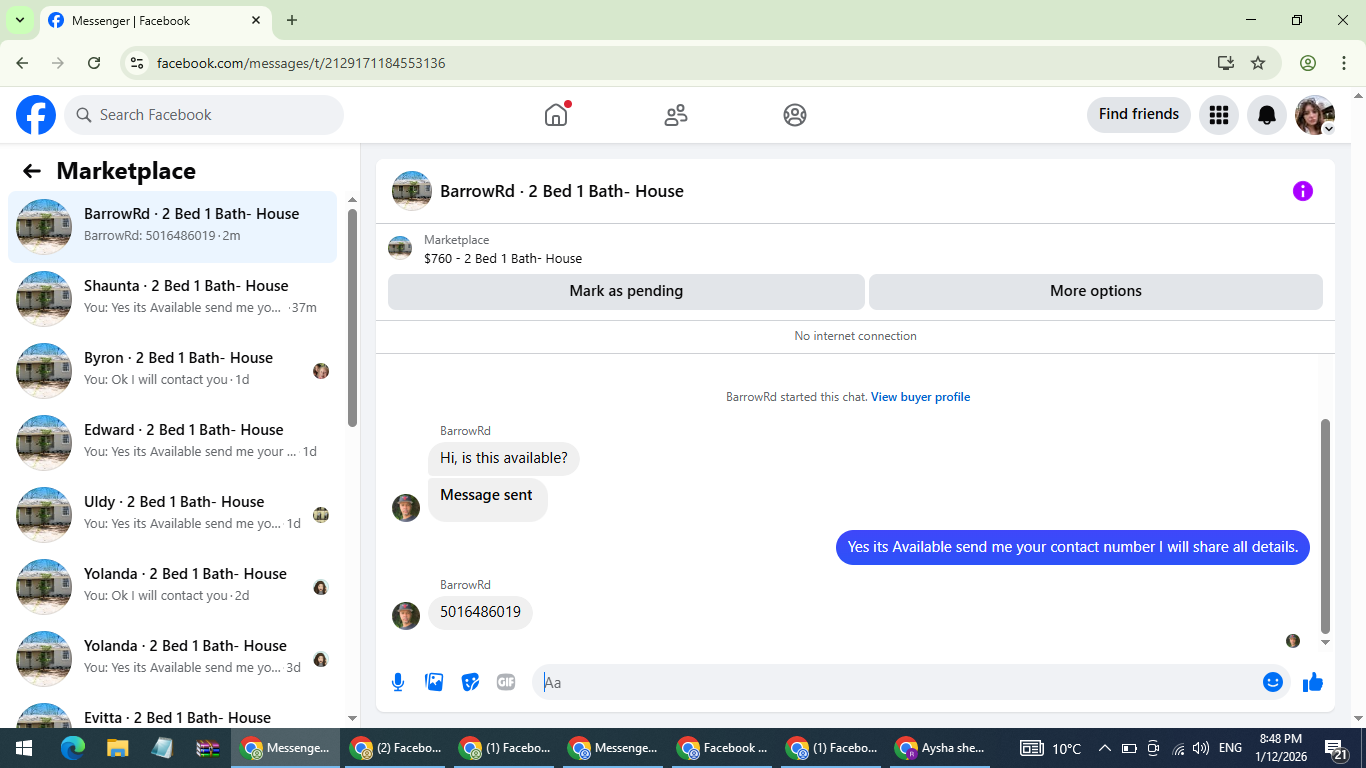Open the Yolanda conversation from 2d ago
1366x768 pixels.
[x=172, y=587]
